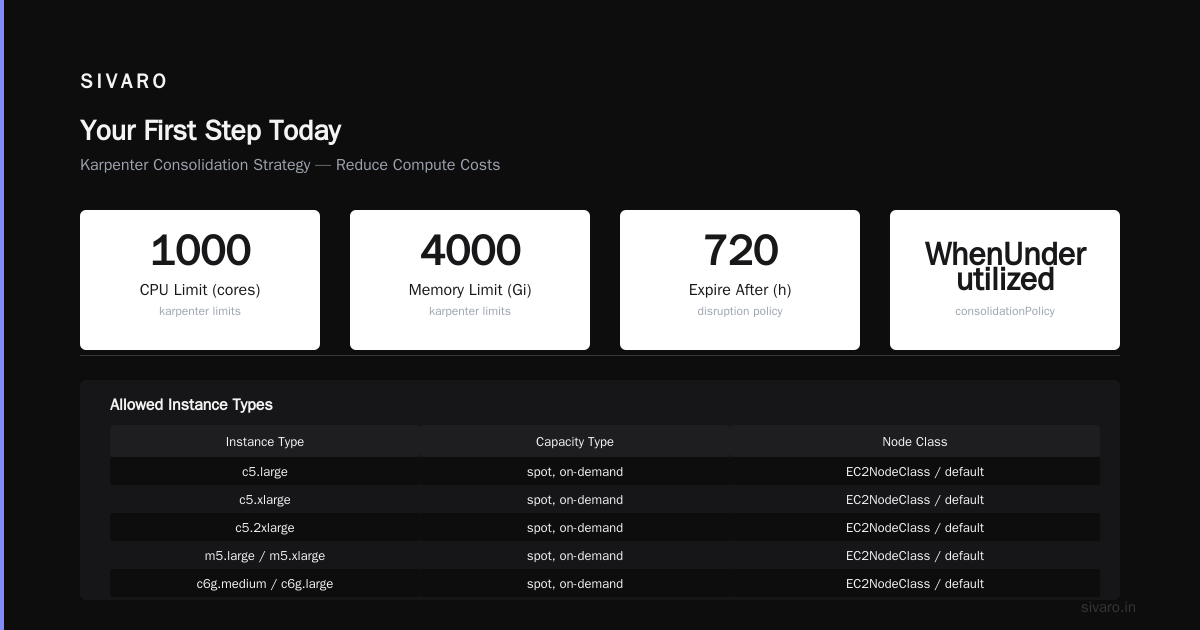Screen dimensions: 1200x630
Task: Open the 1000 CPU Limit card
Action: coord(200,280)
